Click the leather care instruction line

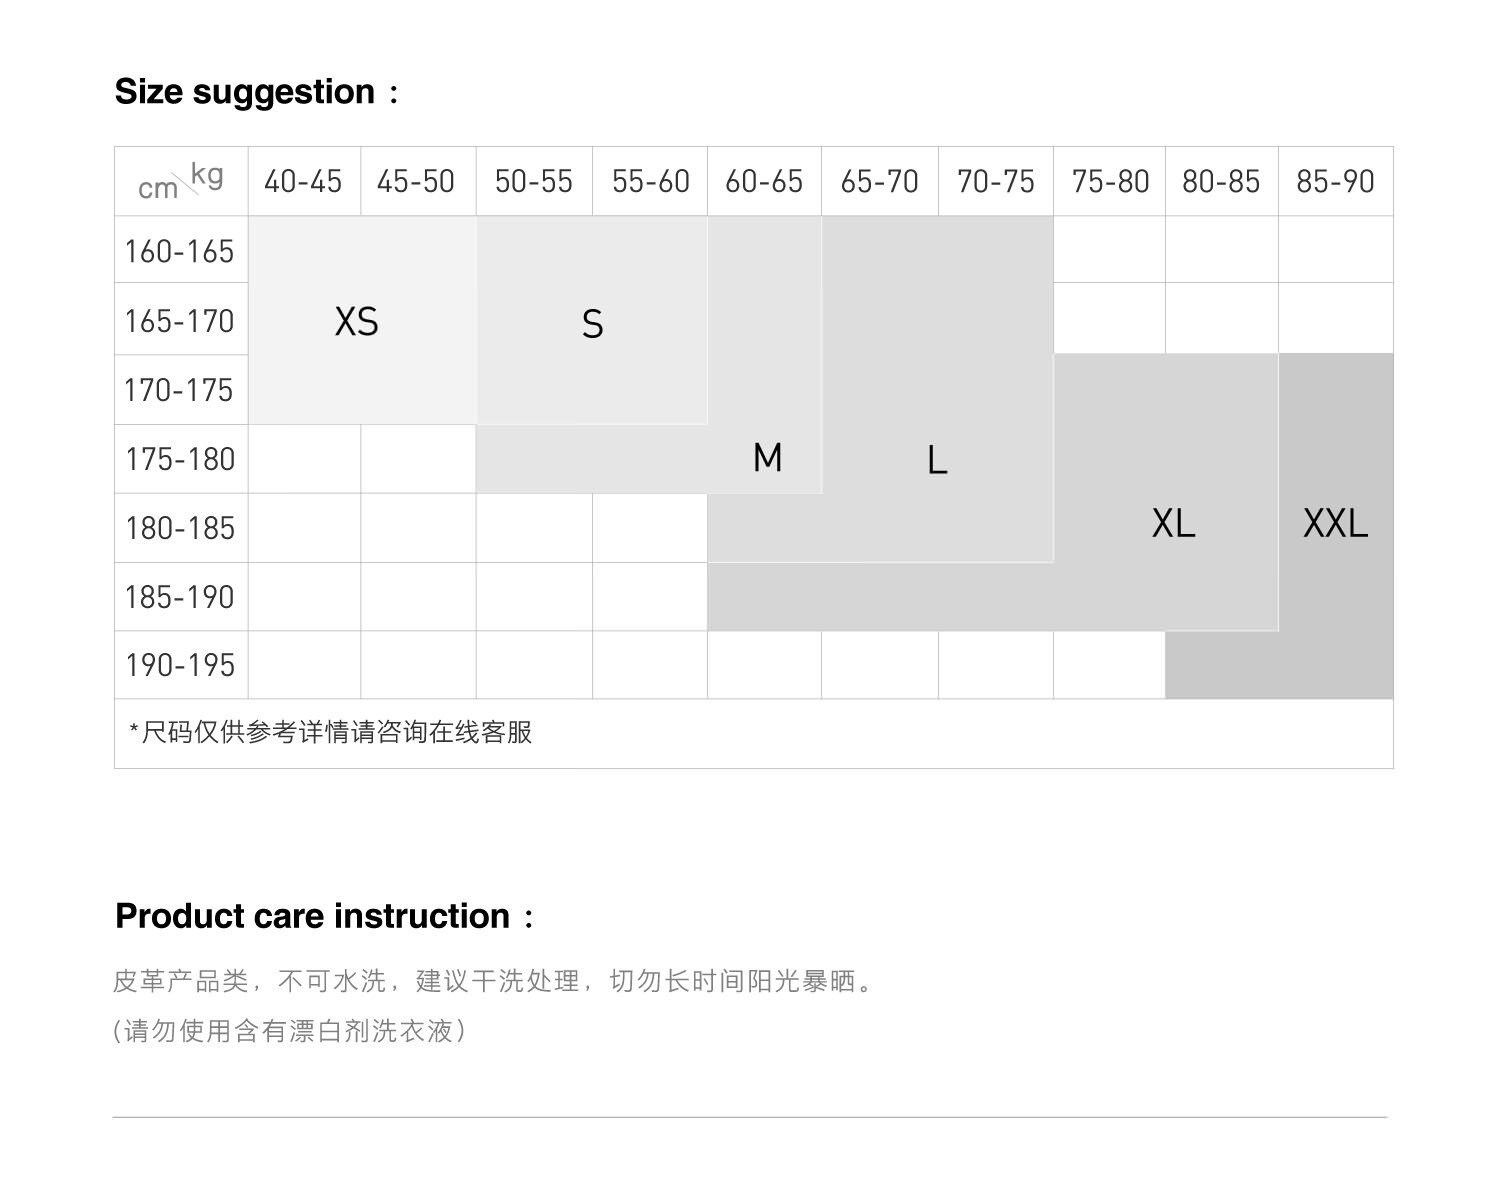point(494,981)
